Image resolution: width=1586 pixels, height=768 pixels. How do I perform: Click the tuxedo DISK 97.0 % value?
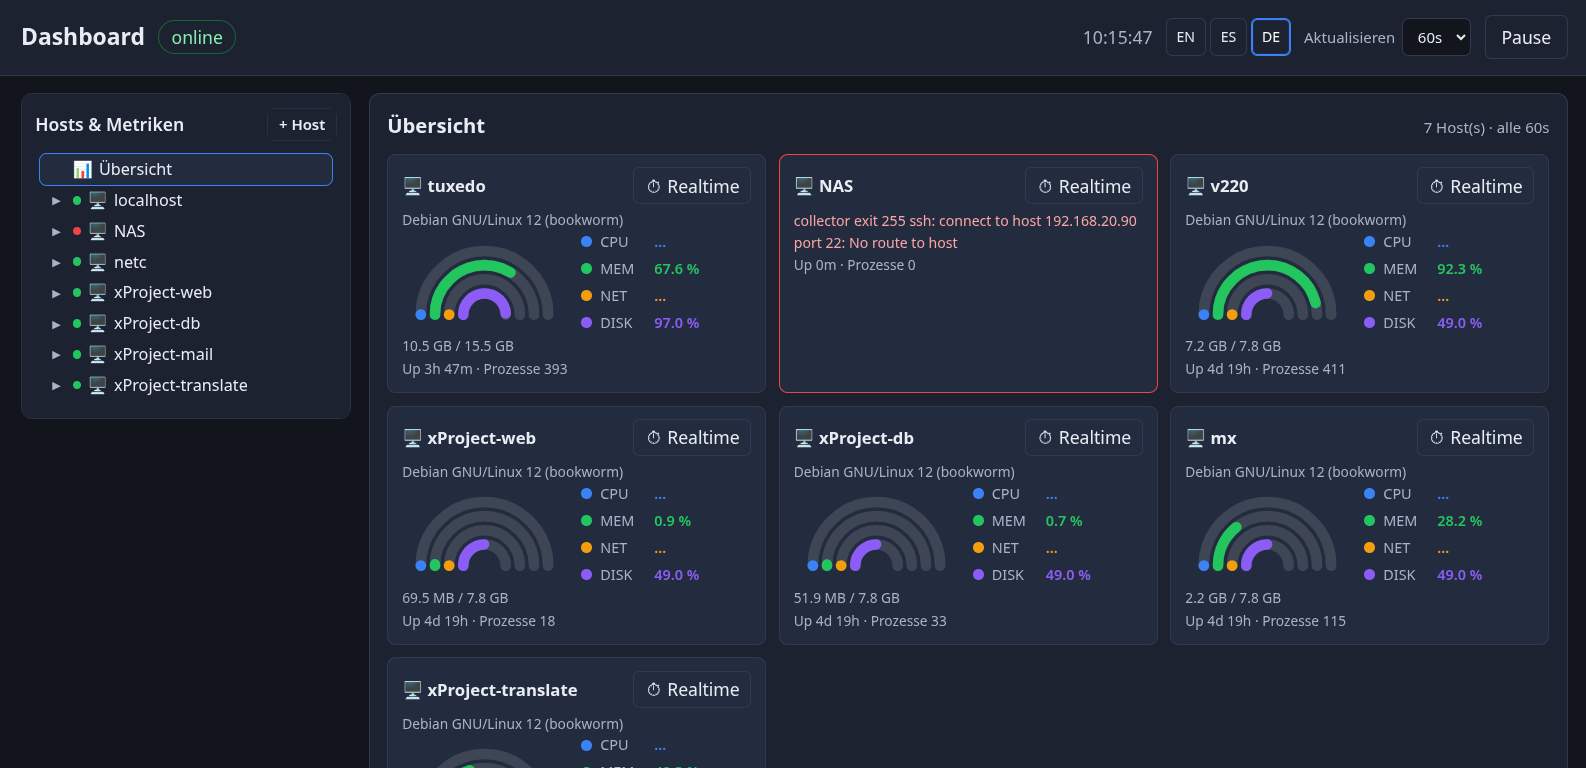tap(677, 323)
